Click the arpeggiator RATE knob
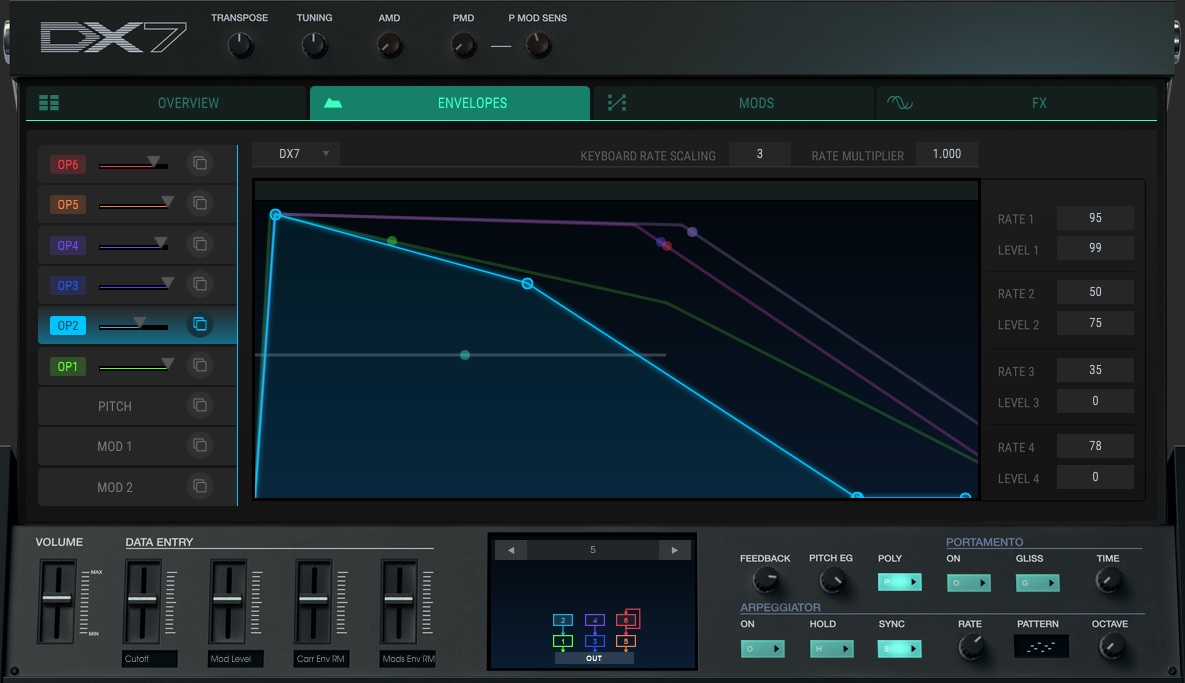This screenshot has height=683, width=1185. pos(971,647)
